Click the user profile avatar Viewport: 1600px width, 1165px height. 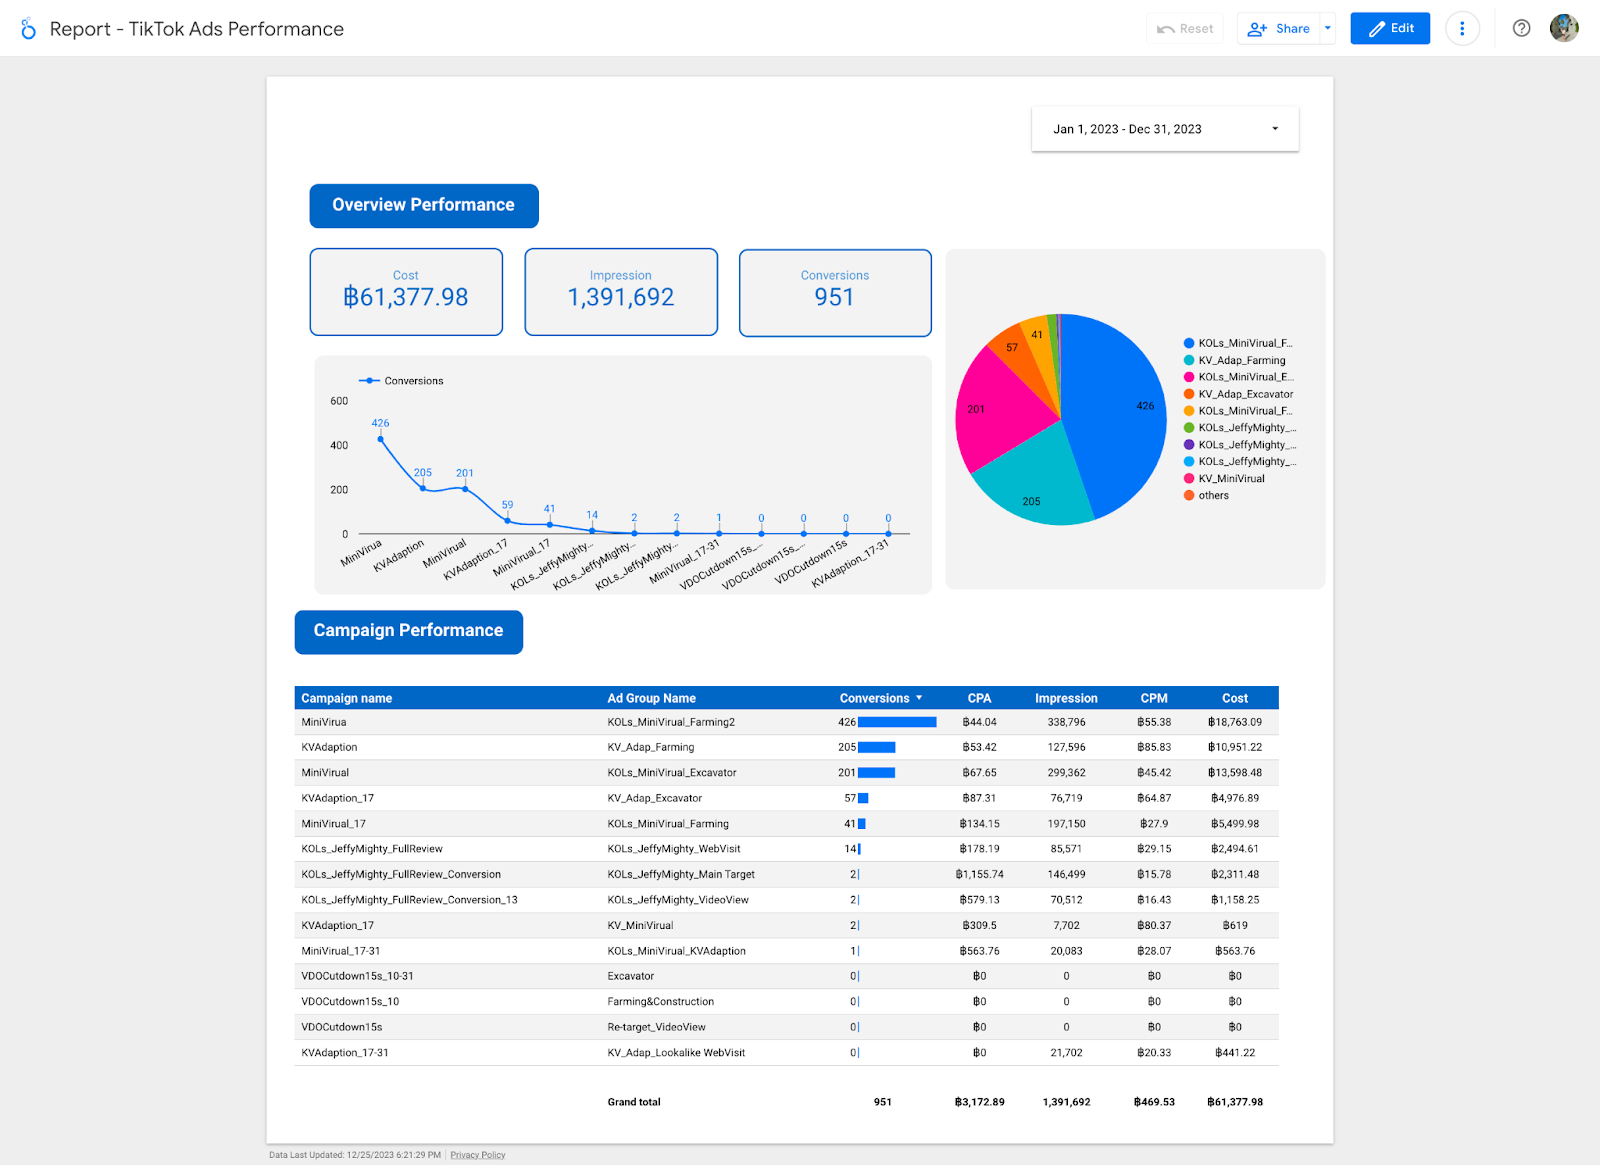tap(1564, 29)
